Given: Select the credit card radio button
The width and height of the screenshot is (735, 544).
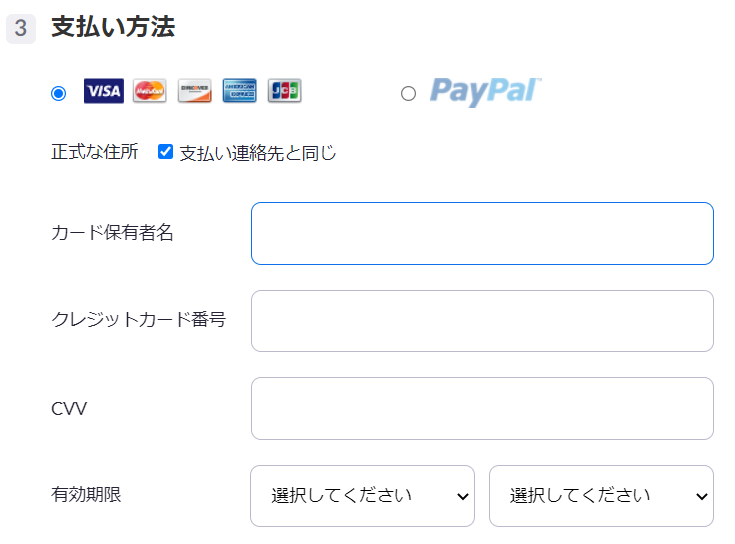Looking at the screenshot, I should pyautogui.click(x=58, y=93).
